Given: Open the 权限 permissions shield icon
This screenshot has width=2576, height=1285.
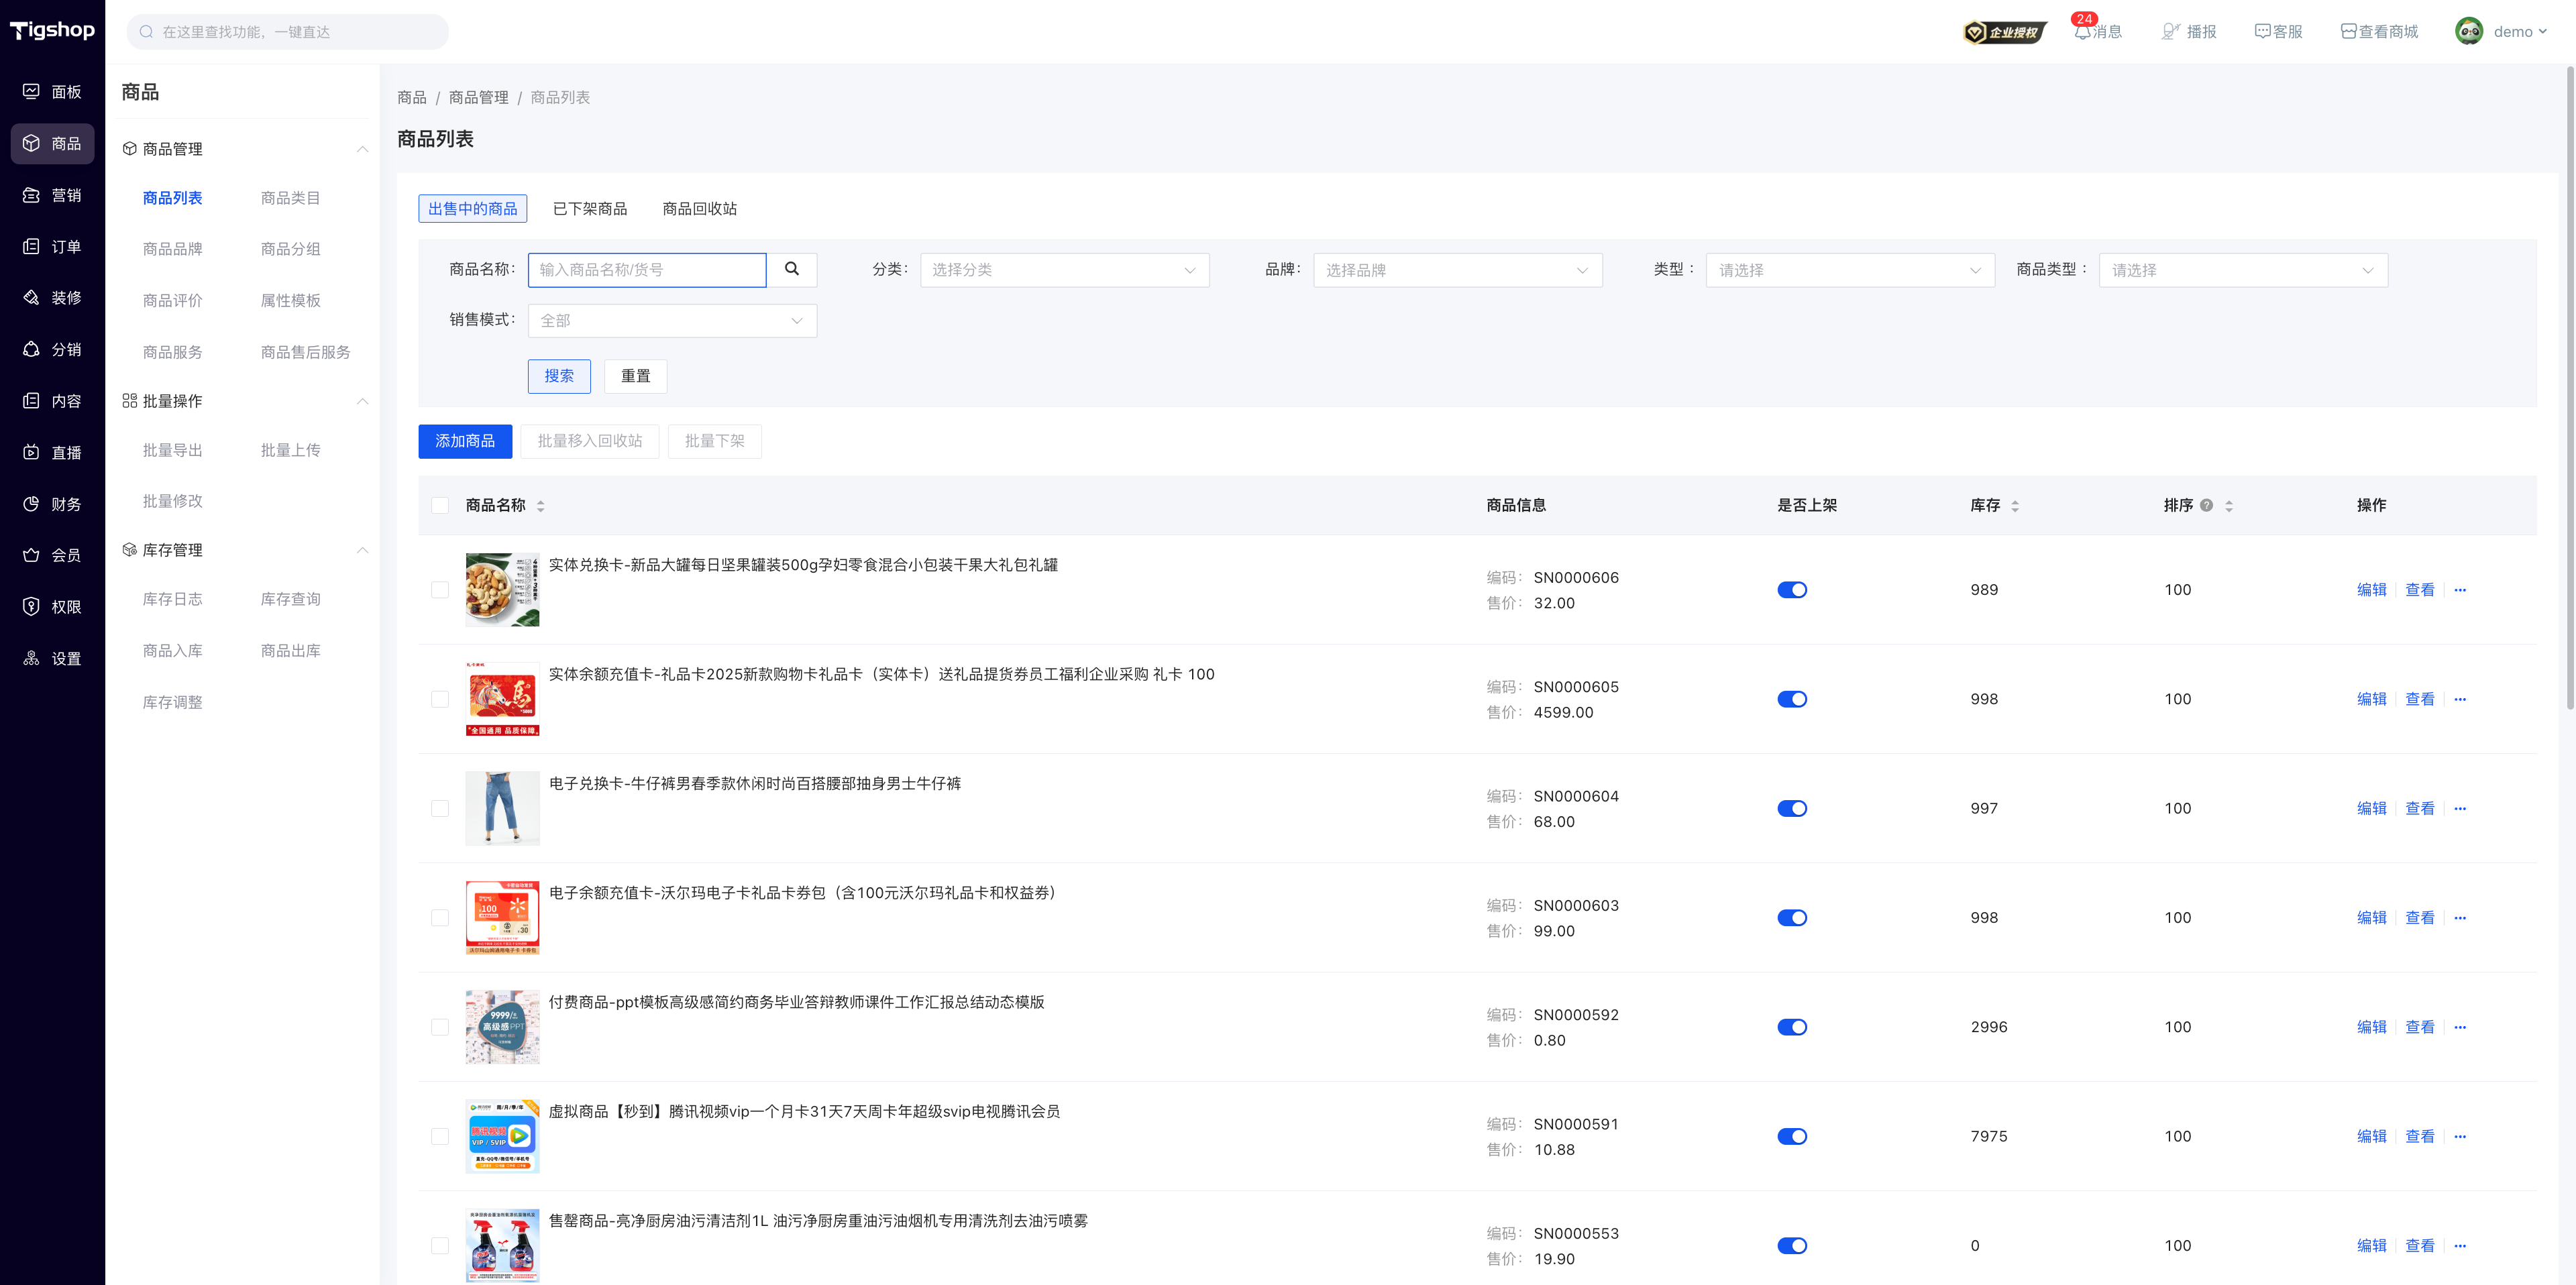Looking at the screenshot, I should click(31, 606).
